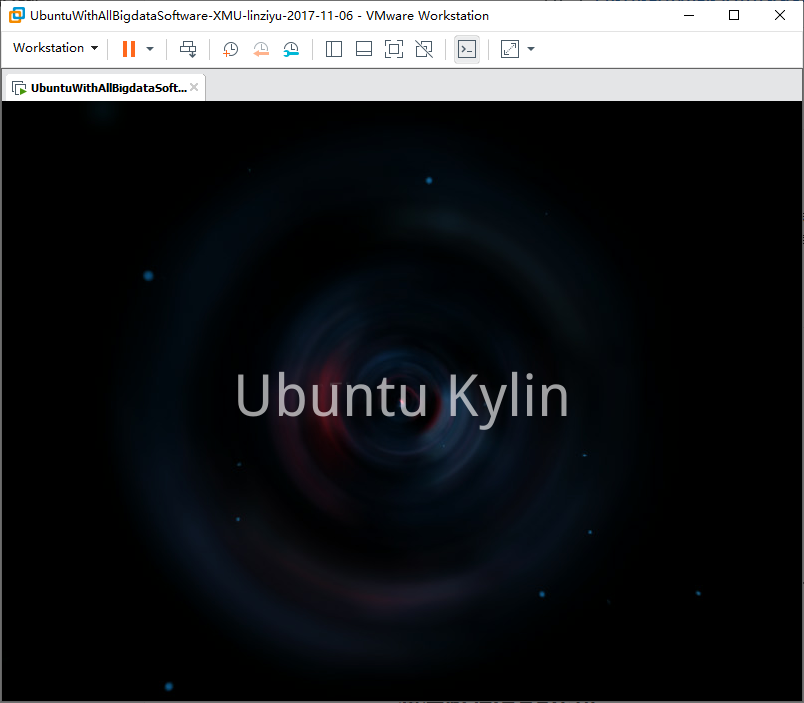
Task: Toggle the thumbnail bar view
Action: coord(364,49)
